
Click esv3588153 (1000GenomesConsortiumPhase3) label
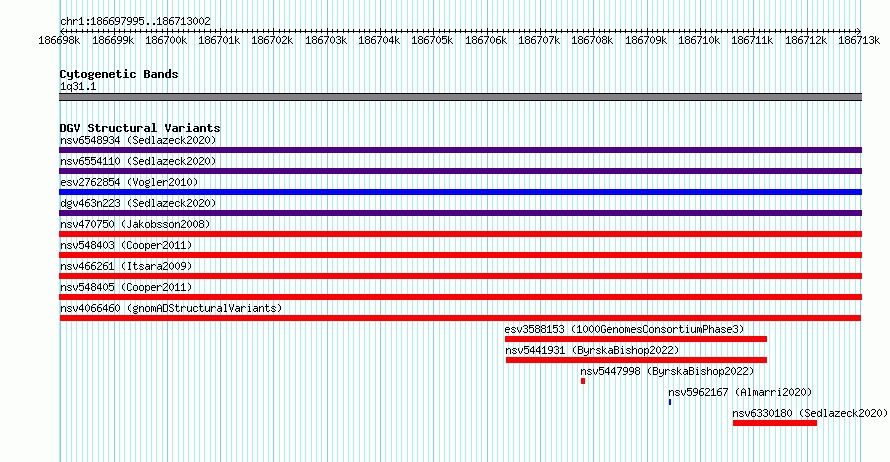(624, 329)
